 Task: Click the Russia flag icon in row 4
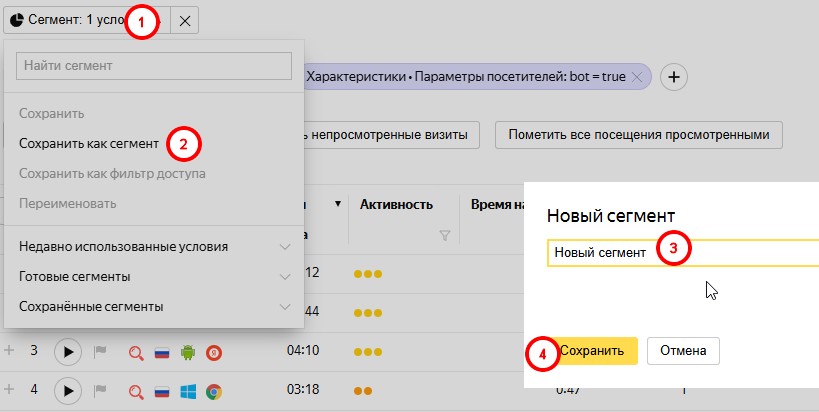[162, 392]
